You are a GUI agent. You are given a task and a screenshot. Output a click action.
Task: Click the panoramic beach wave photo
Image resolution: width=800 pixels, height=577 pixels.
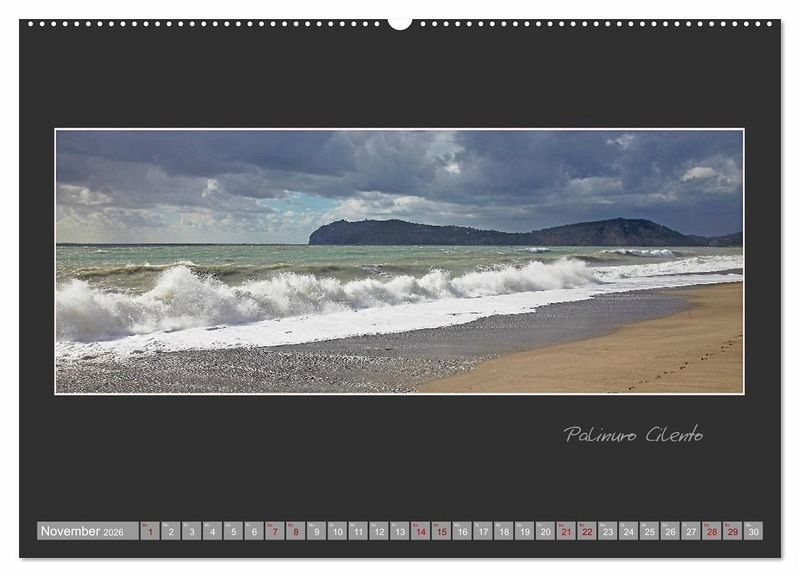pyautogui.click(x=399, y=261)
